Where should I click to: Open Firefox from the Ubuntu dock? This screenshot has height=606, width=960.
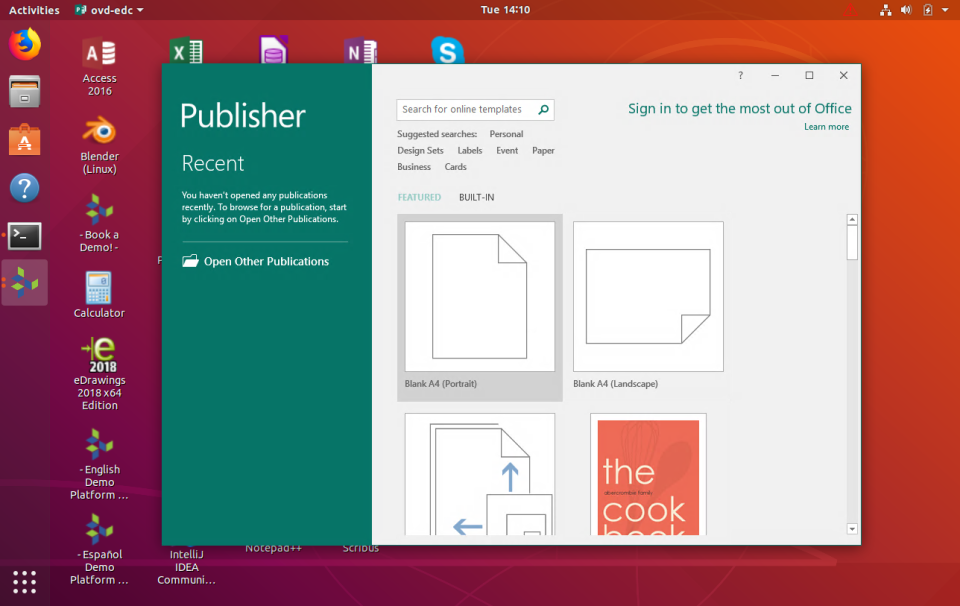pos(24,43)
